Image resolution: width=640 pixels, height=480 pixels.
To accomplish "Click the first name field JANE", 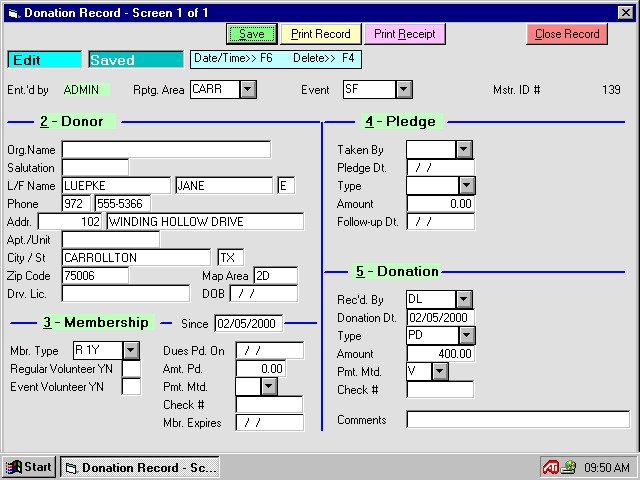I will point(224,186).
